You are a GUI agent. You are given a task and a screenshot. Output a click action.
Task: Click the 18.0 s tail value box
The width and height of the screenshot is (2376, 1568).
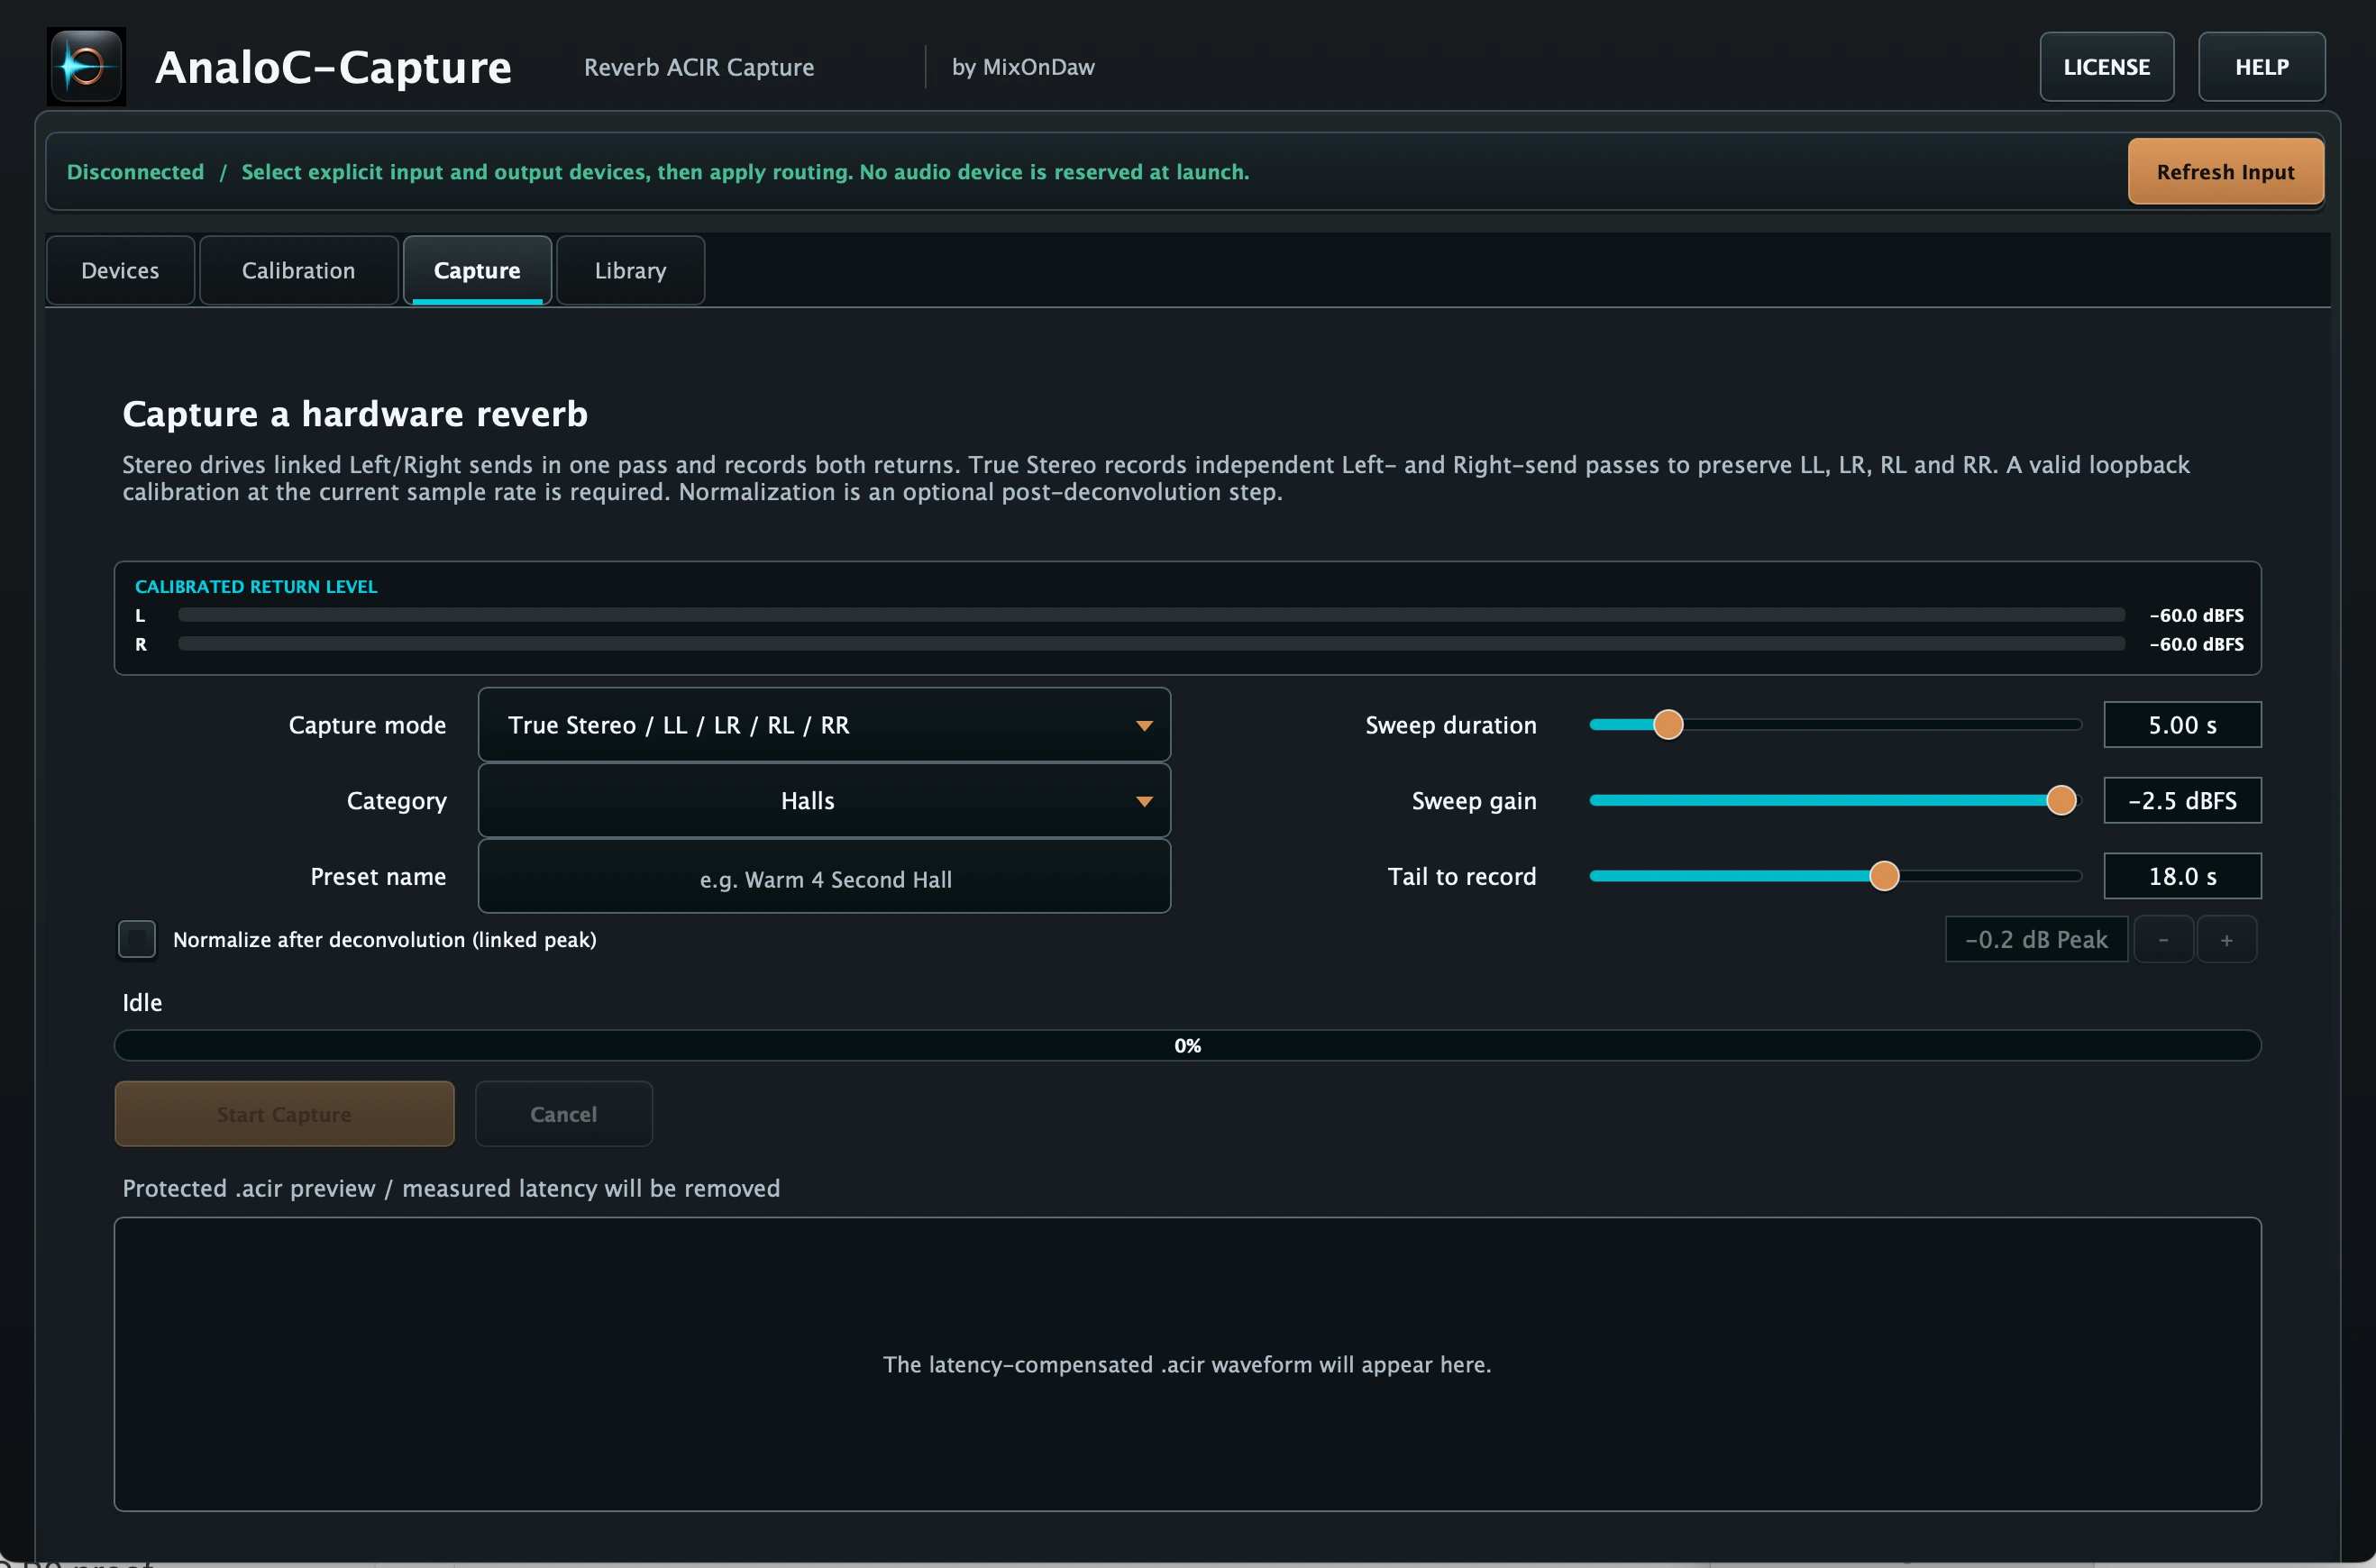click(2182, 876)
